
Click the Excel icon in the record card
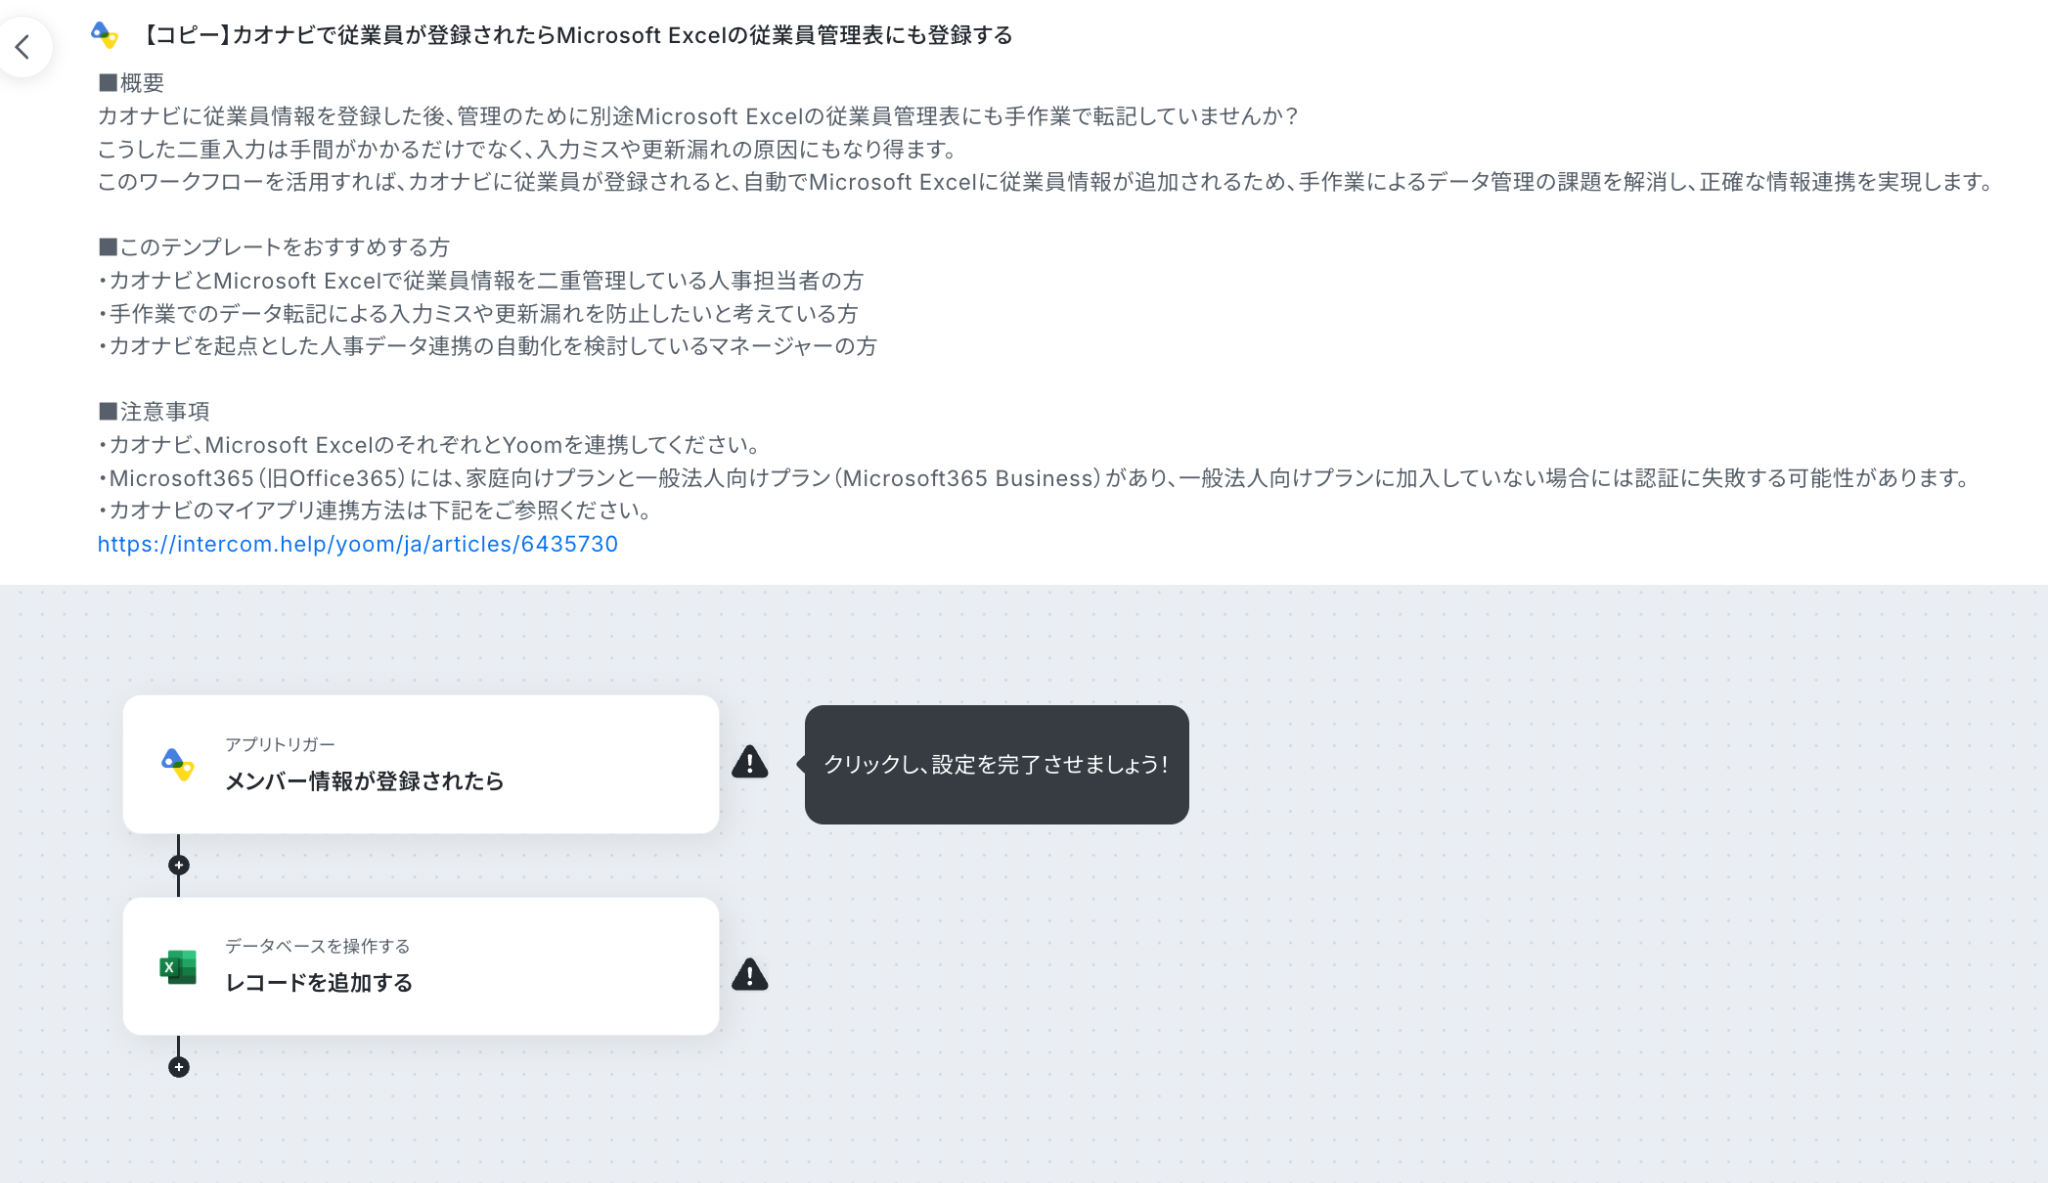tap(178, 967)
